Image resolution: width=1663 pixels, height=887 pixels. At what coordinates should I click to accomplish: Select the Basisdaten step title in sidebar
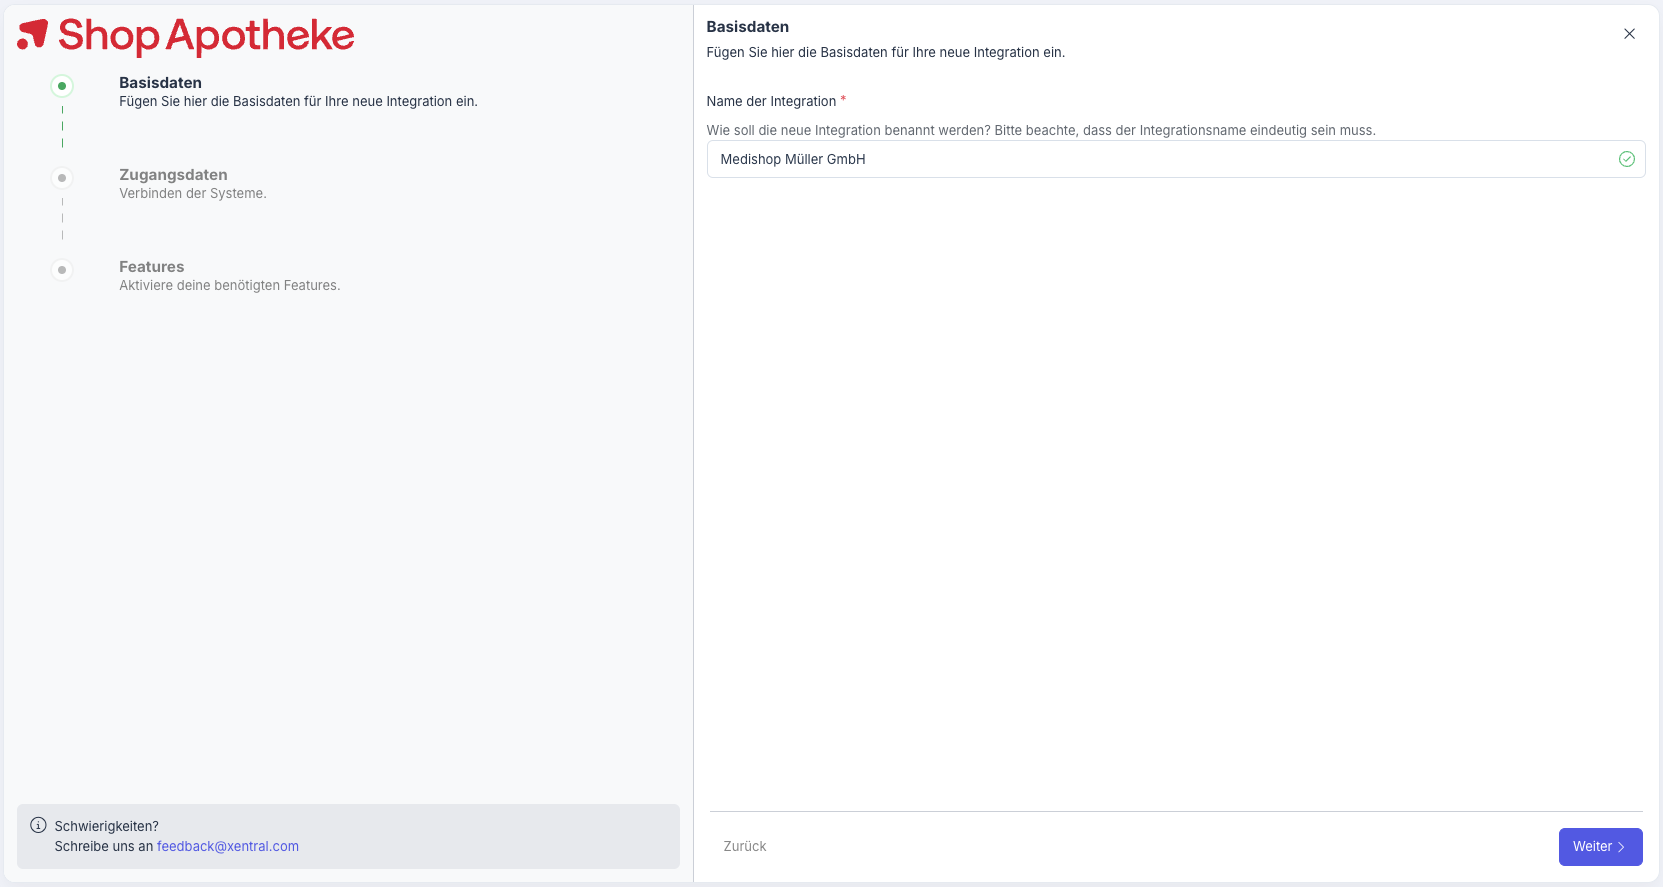pyautogui.click(x=160, y=83)
